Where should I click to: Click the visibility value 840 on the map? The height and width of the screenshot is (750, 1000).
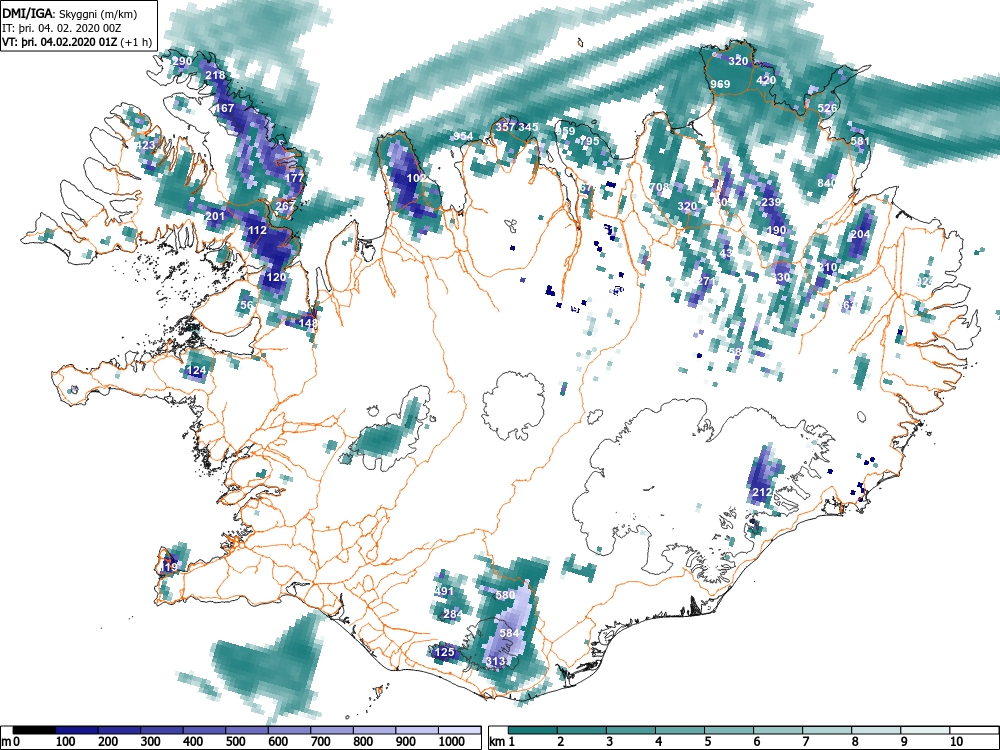827,183
